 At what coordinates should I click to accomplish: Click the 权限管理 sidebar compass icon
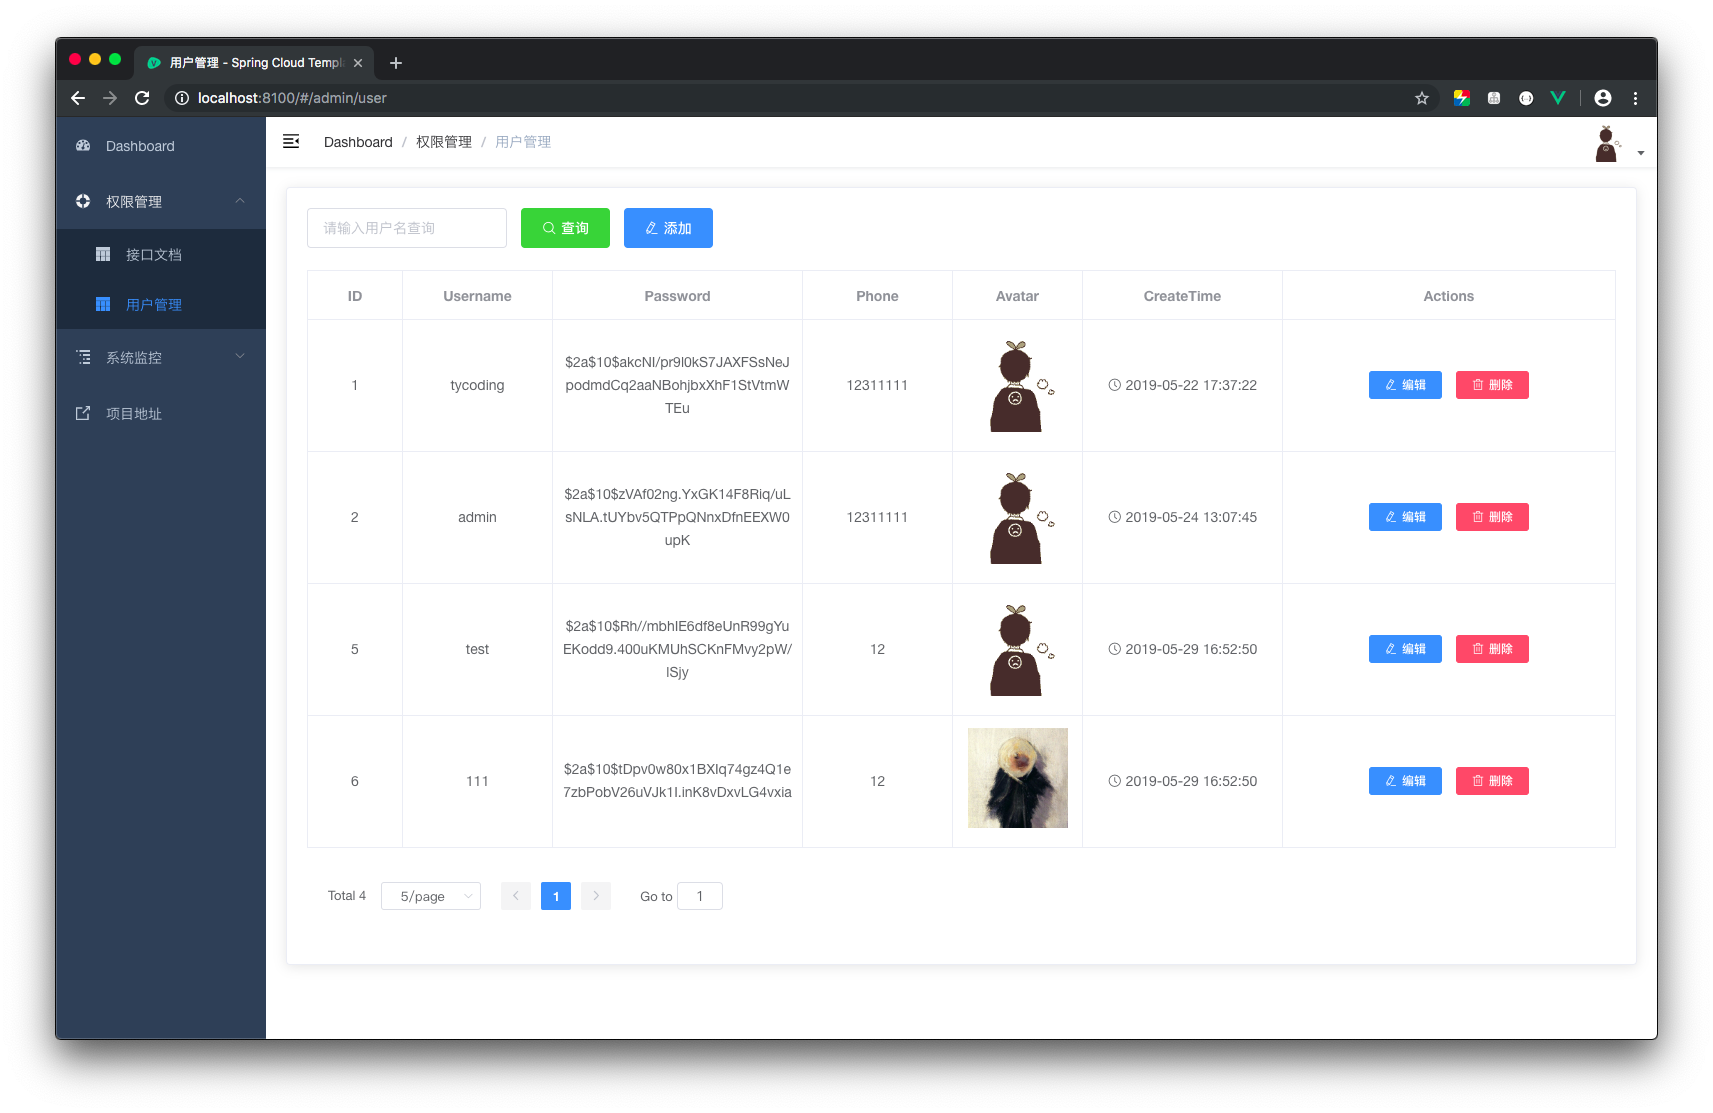(83, 201)
